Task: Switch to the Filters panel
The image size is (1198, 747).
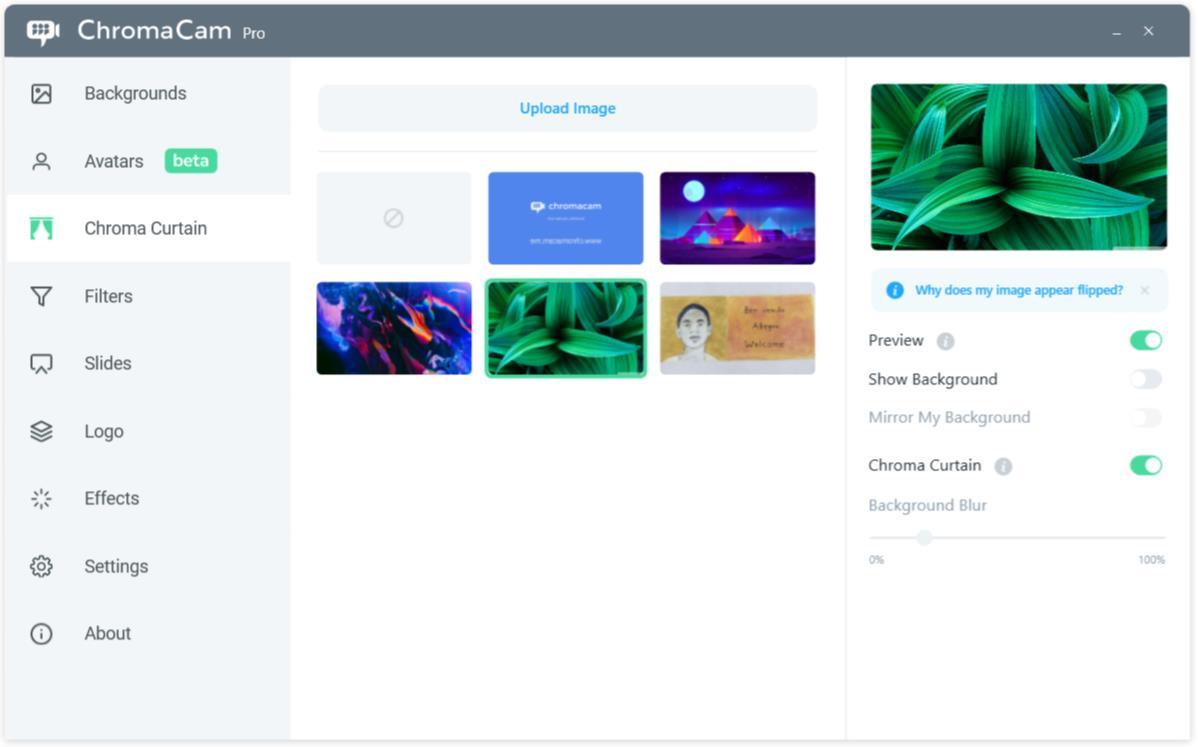Action: [107, 296]
